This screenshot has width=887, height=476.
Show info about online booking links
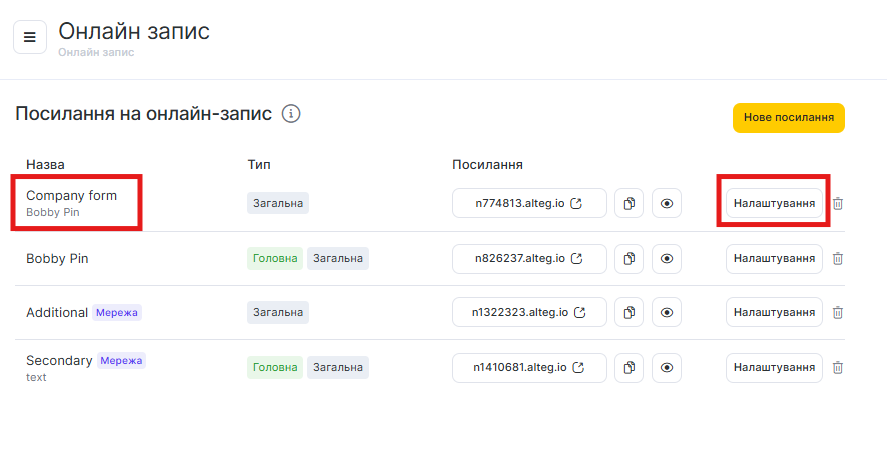291,114
